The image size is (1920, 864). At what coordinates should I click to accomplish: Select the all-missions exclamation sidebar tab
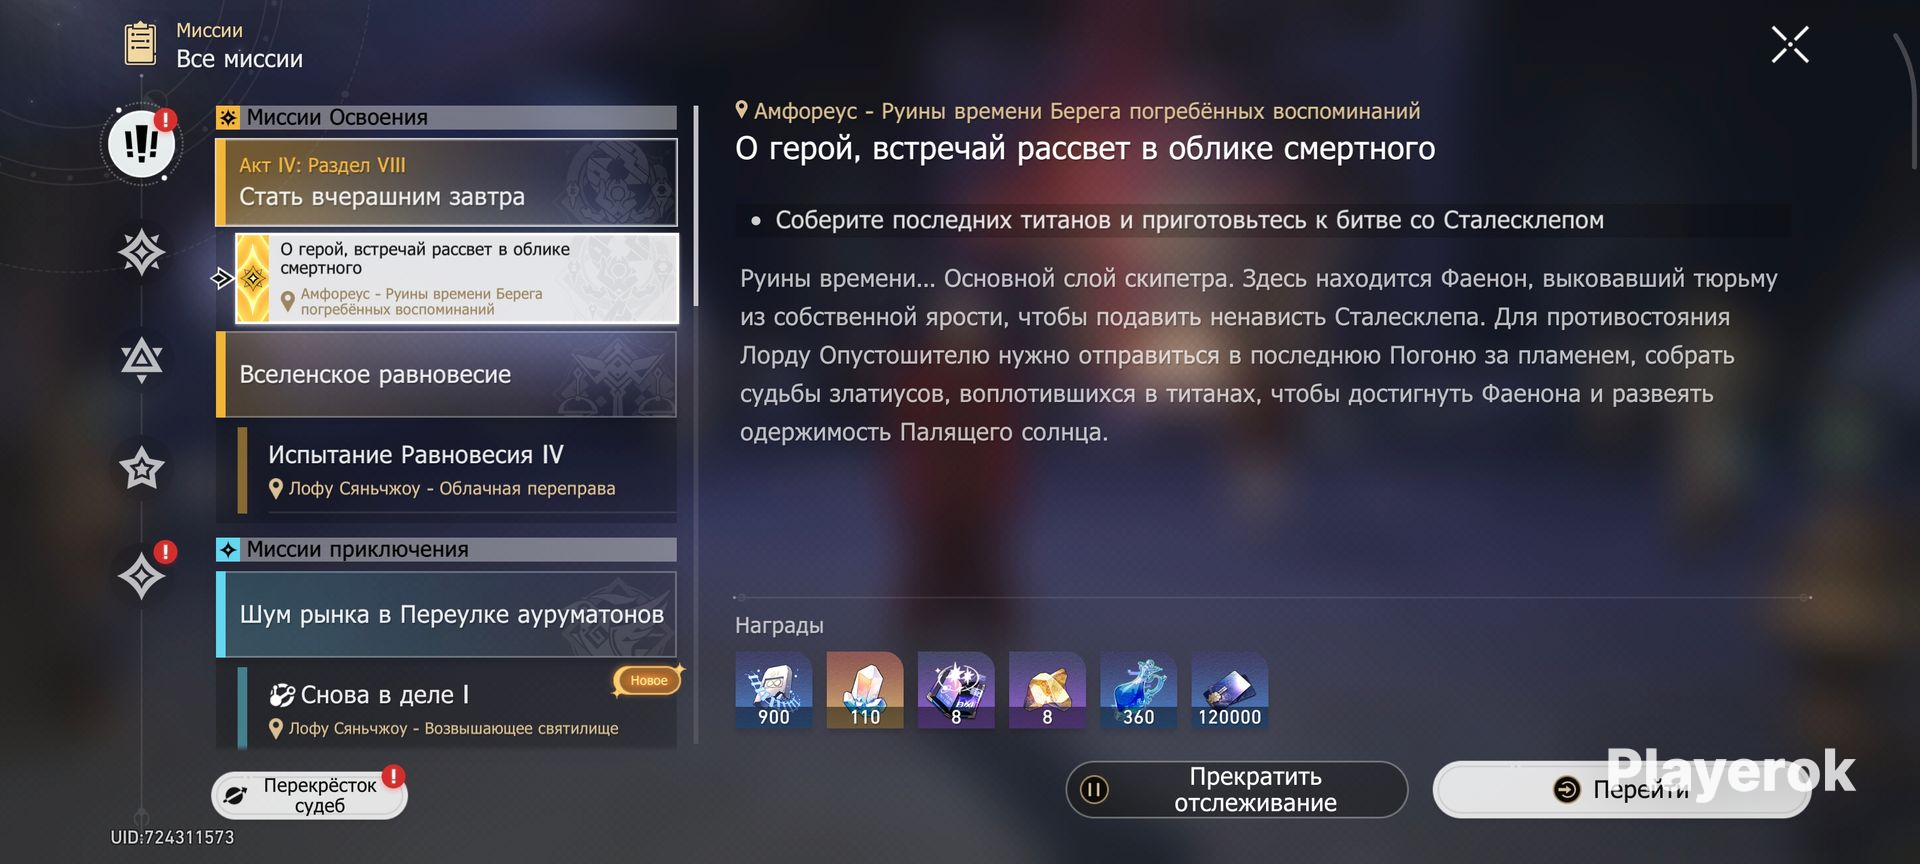[142, 144]
